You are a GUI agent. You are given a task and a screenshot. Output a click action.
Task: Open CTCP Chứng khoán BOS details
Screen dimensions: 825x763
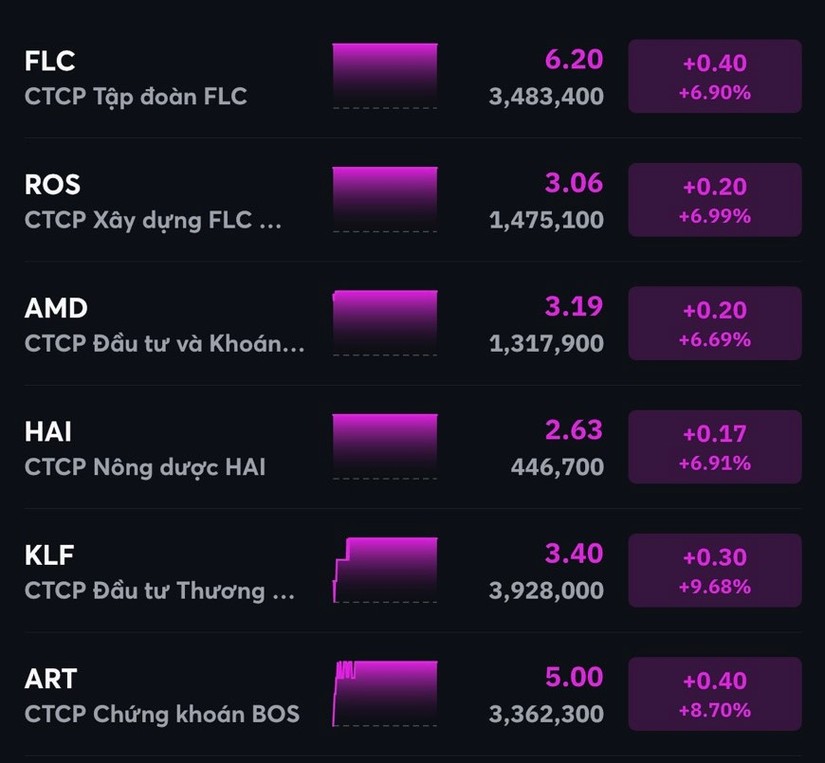(162, 714)
